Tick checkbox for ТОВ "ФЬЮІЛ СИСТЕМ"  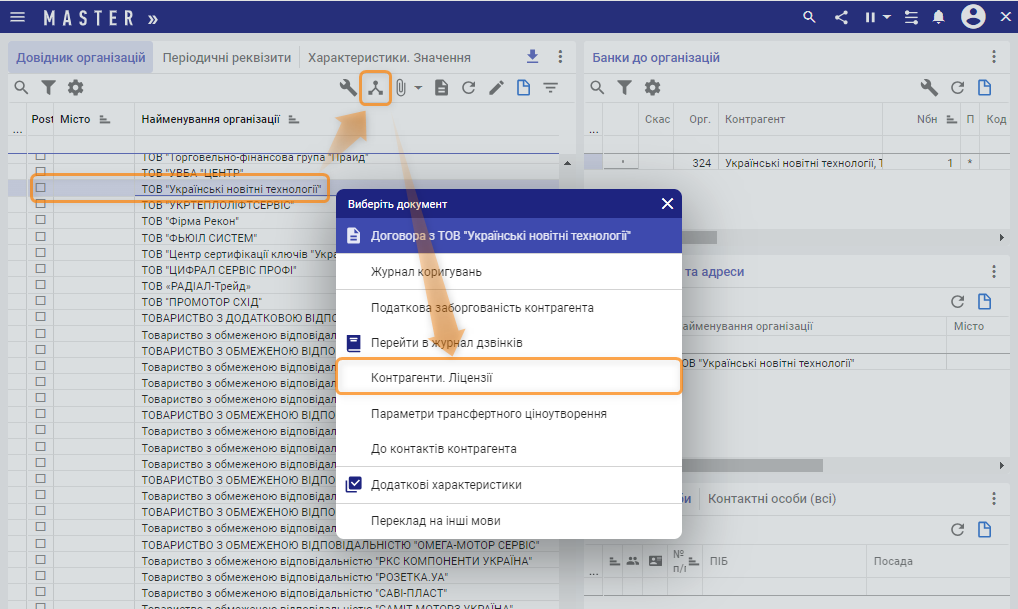click(x=41, y=236)
